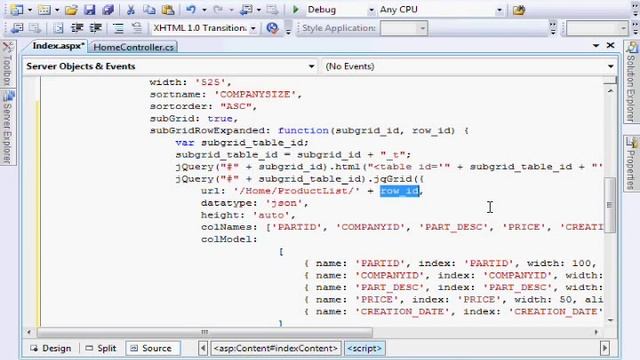Click the horizontal scrollbar thumb
This screenshot has width=640, height=360.
click(204, 332)
